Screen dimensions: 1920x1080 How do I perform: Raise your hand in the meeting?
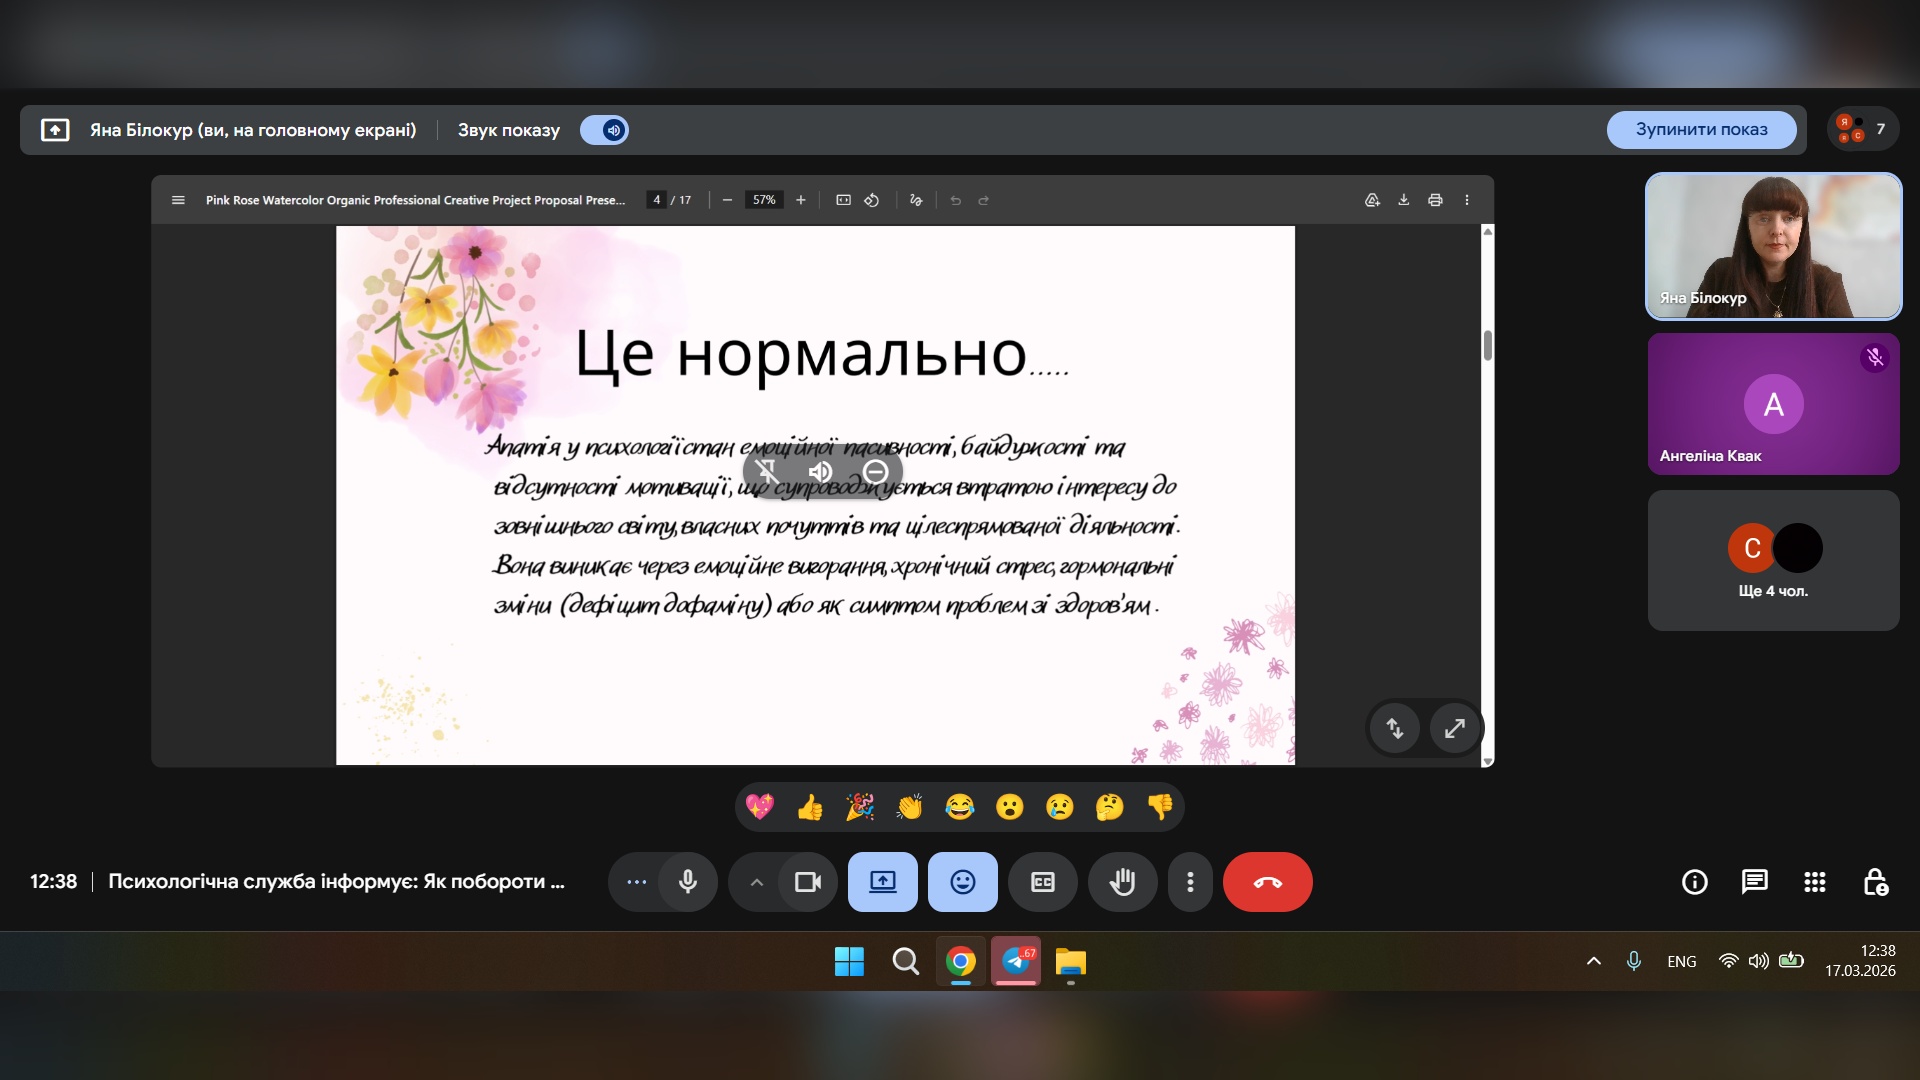pyautogui.click(x=1122, y=882)
